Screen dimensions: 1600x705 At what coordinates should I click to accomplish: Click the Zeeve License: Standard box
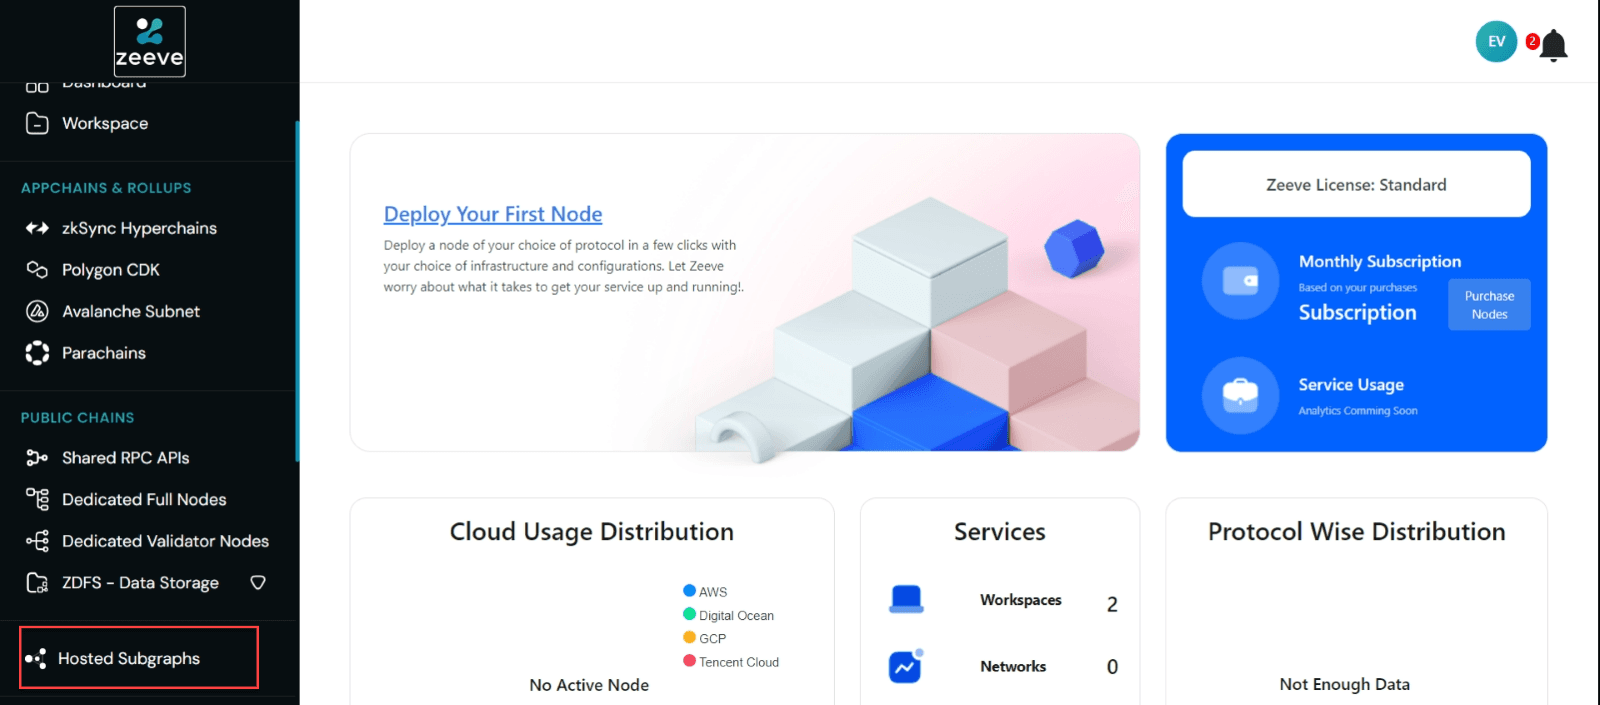pos(1356,184)
